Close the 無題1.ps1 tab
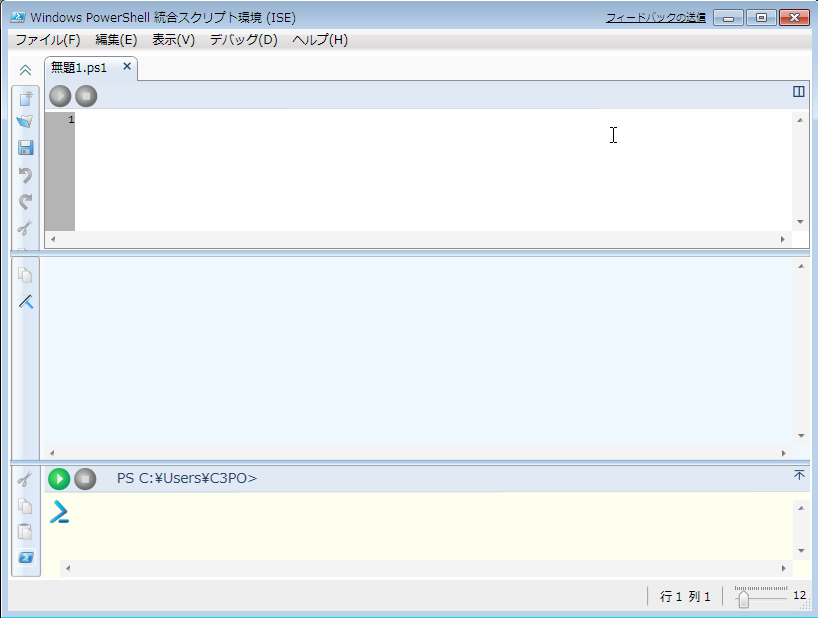 coord(127,66)
